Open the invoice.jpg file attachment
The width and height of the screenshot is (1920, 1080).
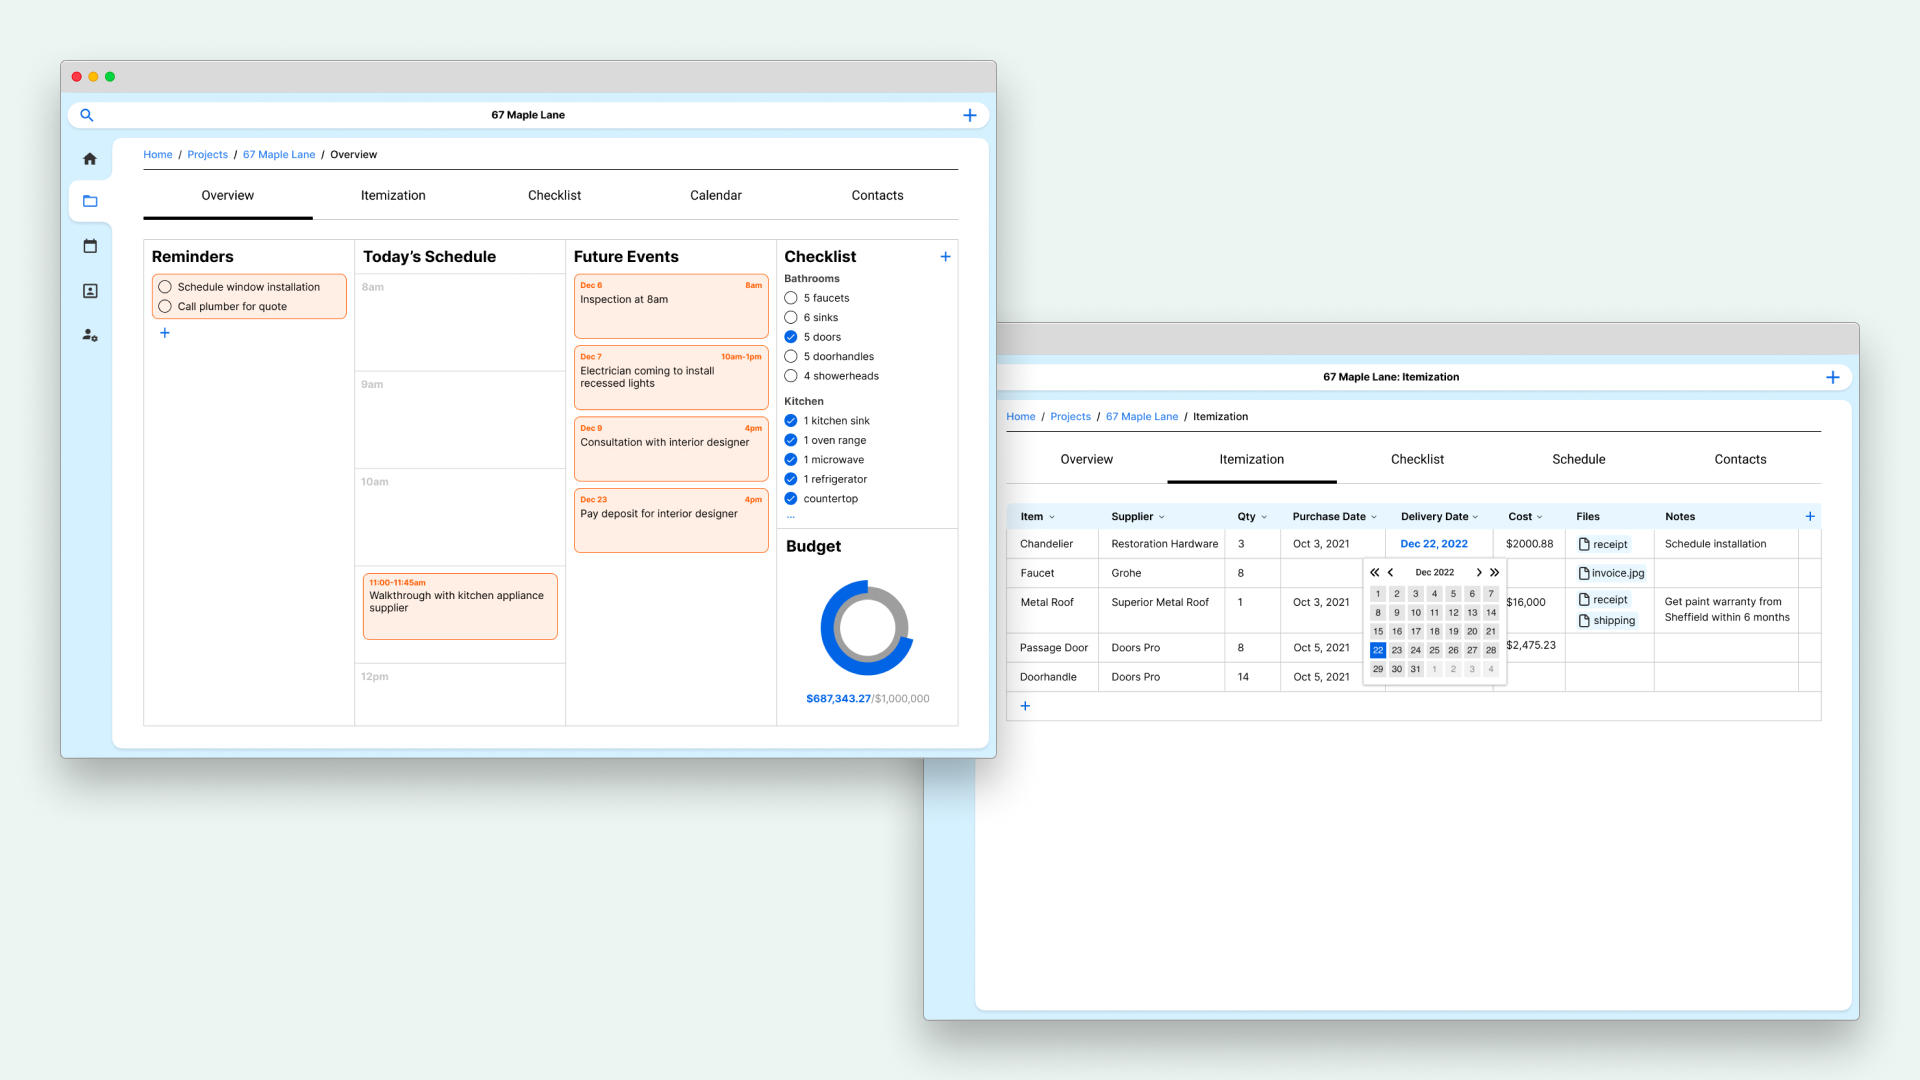tap(1611, 573)
